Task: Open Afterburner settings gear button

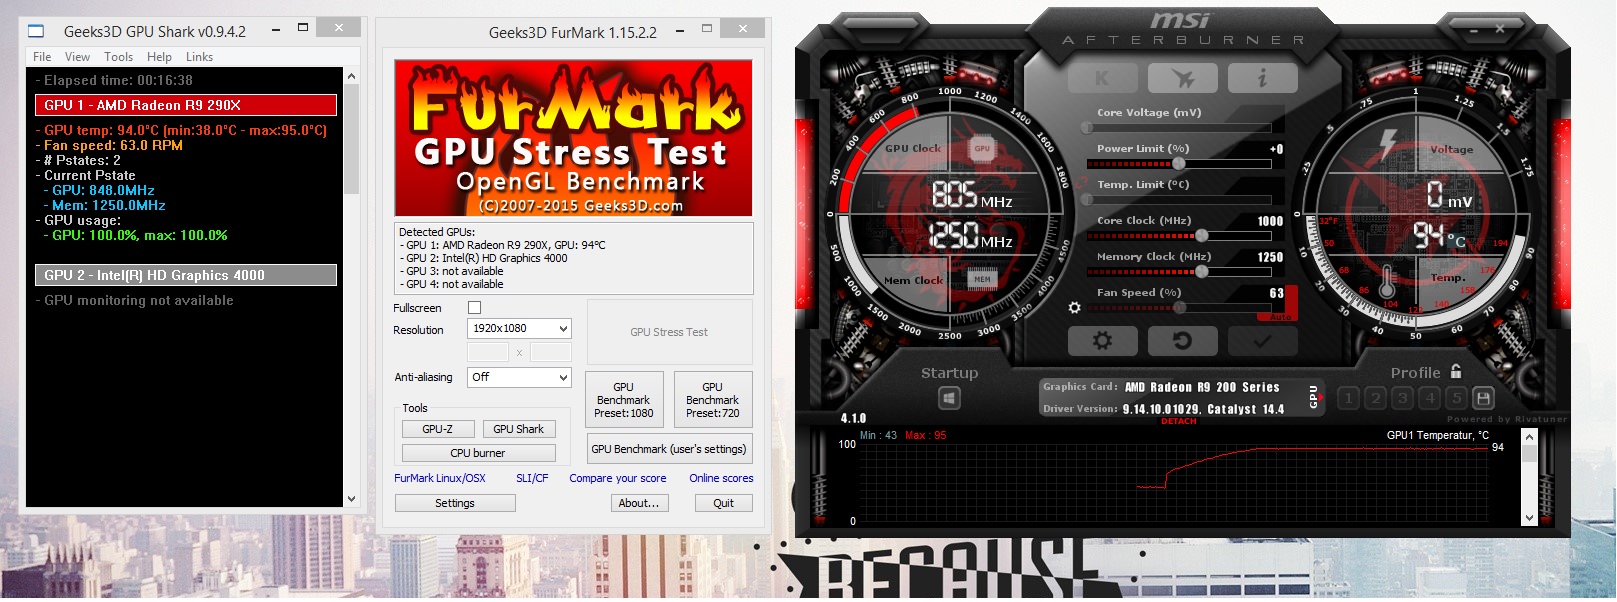Action: pyautogui.click(x=1102, y=341)
